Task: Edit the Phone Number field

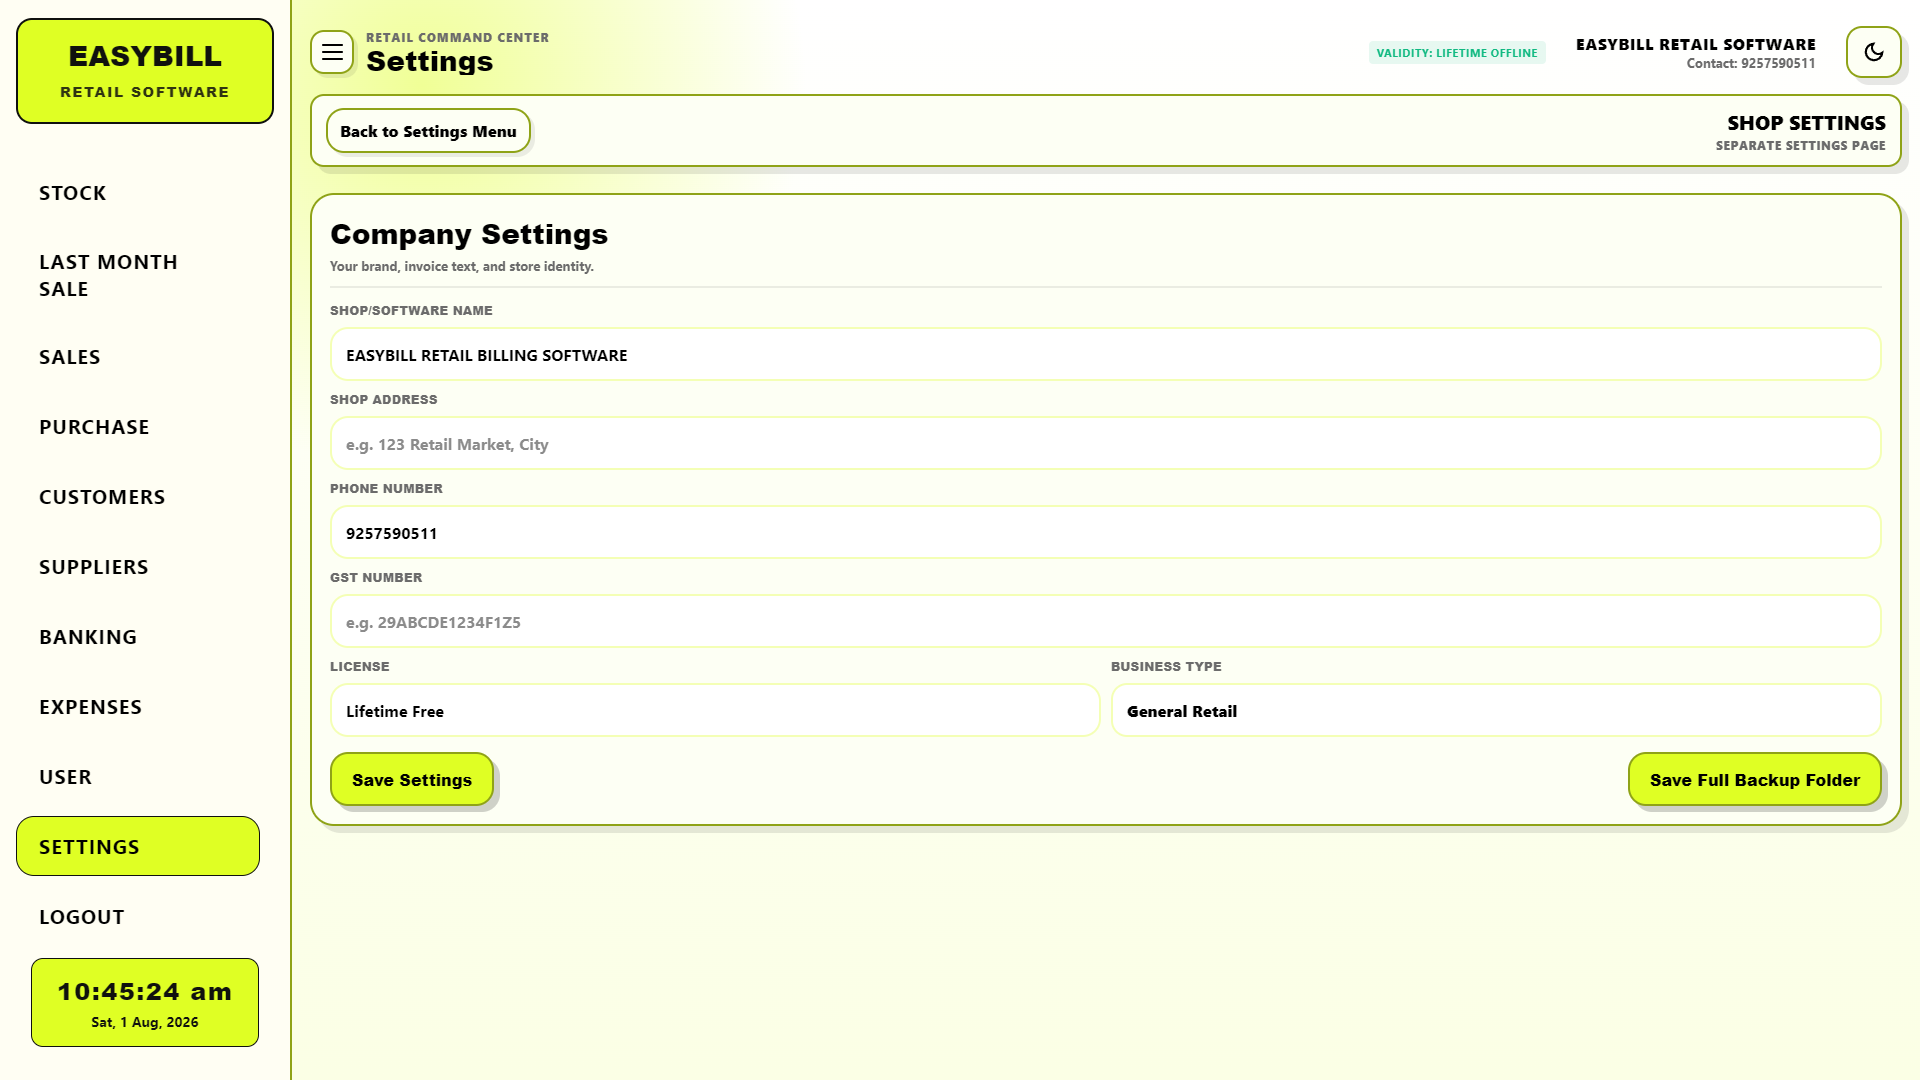Action: [1105, 533]
